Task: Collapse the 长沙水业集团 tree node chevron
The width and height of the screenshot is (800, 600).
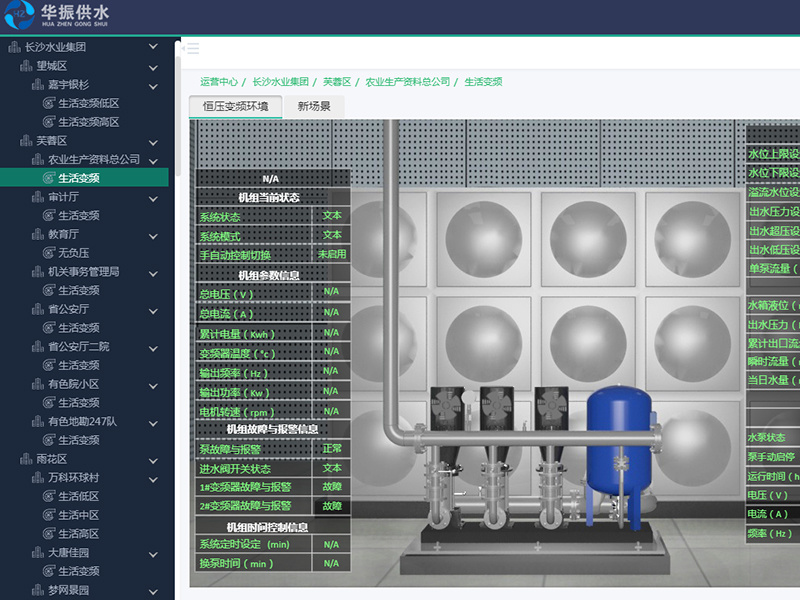Action: [153, 47]
